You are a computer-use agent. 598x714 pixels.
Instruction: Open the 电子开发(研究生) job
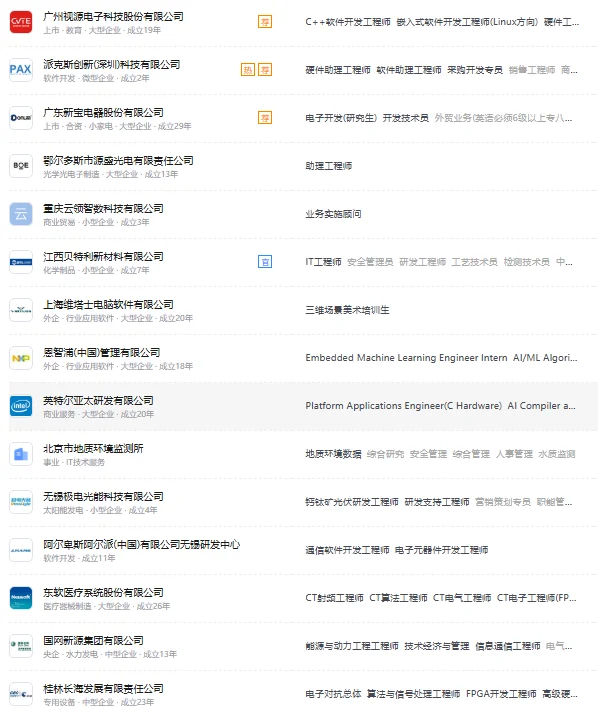341,118
